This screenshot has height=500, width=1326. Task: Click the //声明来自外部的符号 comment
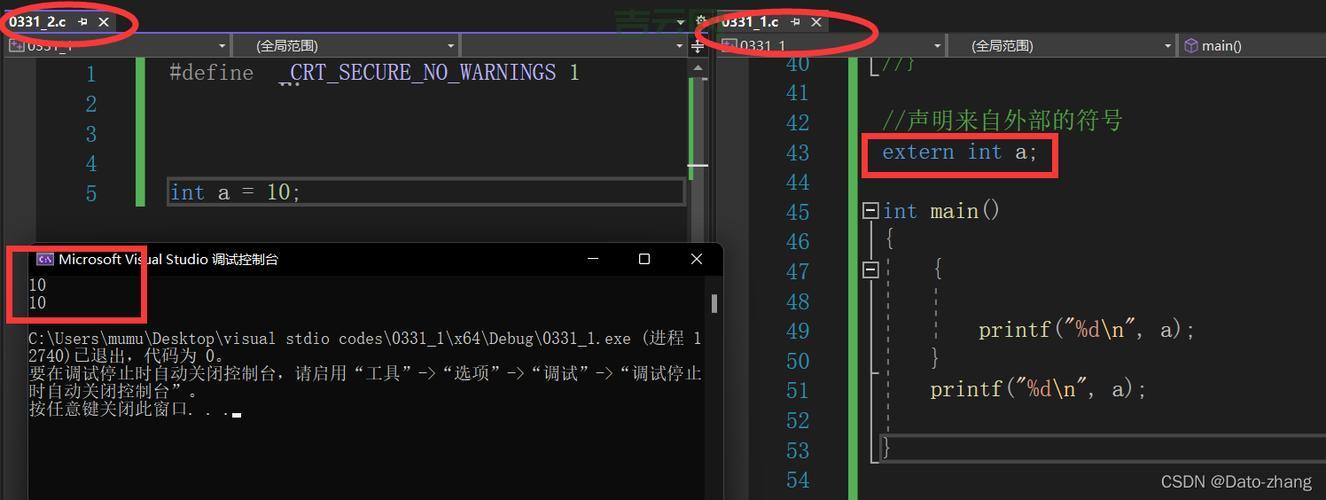coord(1002,121)
